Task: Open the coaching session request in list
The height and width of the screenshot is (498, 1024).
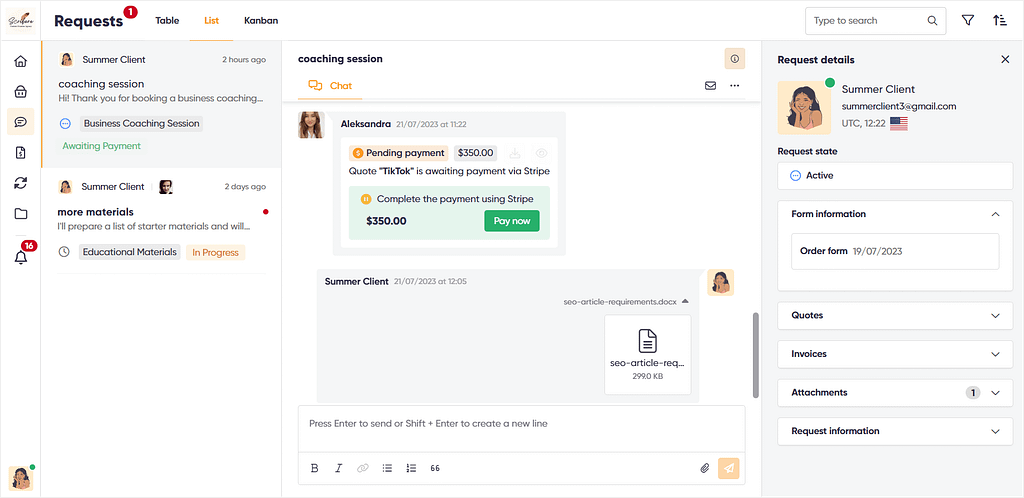Action: click(161, 104)
